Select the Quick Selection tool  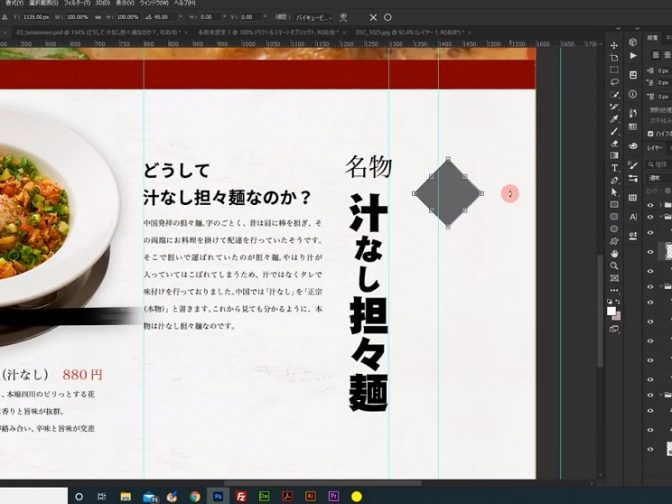pos(614,94)
